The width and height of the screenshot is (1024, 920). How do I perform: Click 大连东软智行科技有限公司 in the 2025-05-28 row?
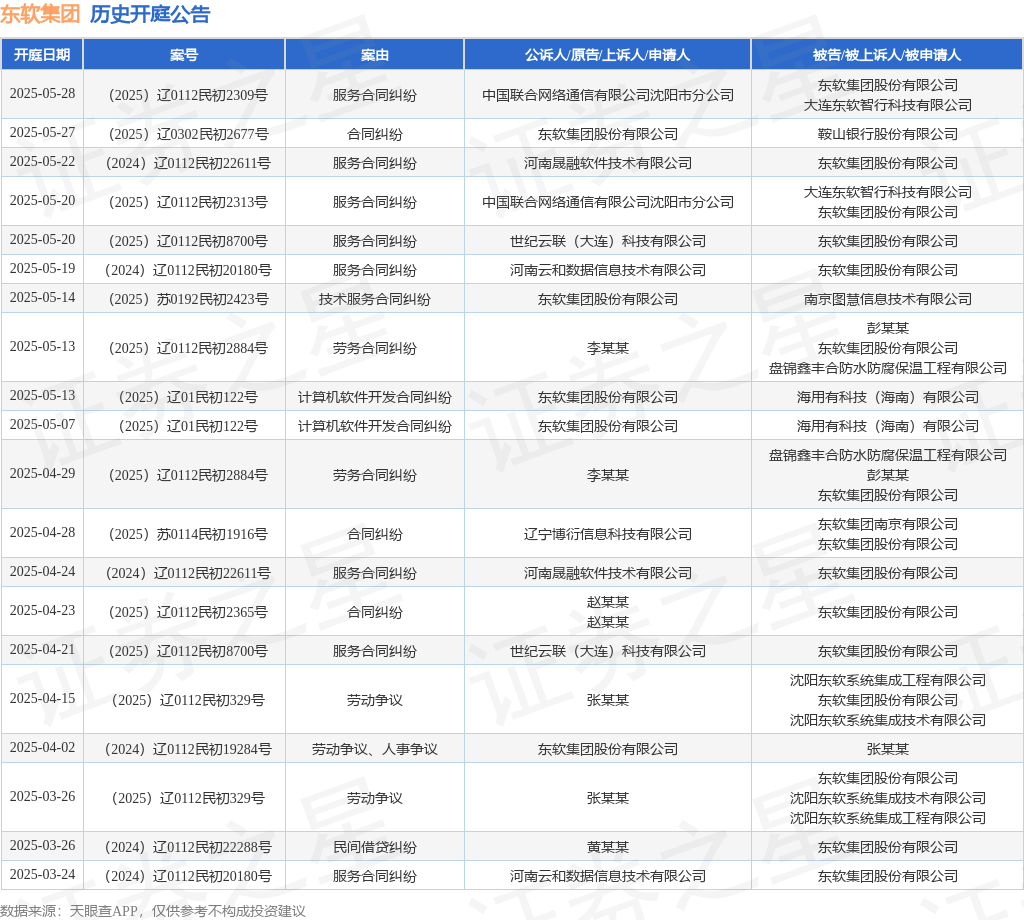(x=888, y=105)
